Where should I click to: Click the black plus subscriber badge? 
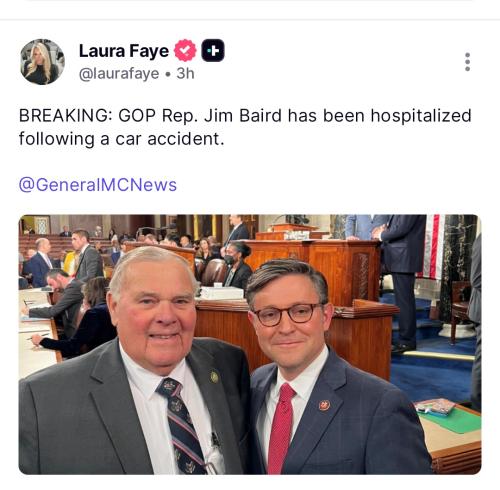tap(213, 50)
